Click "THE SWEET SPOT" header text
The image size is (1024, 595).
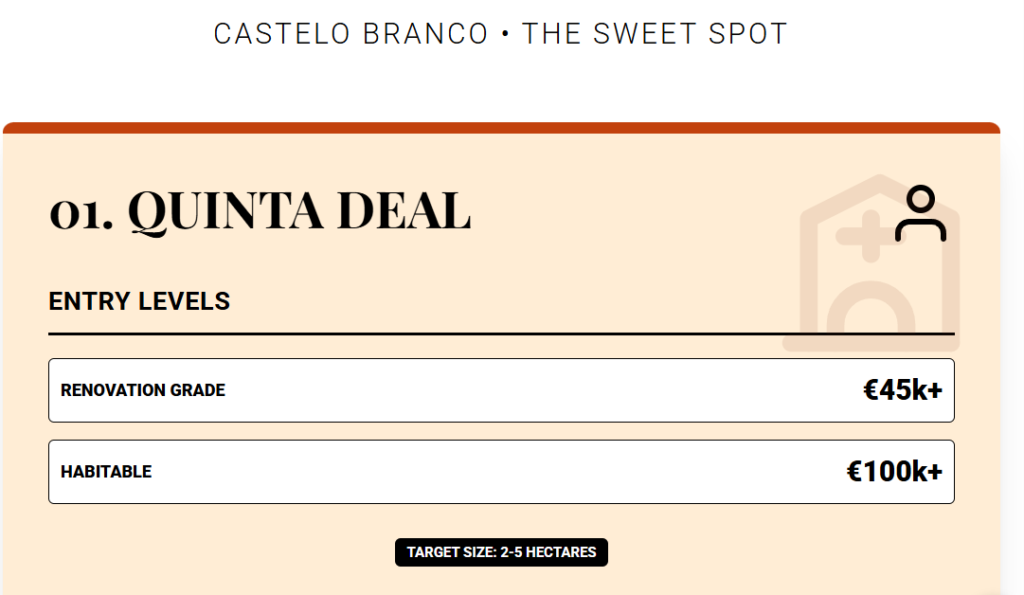[655, 34]
